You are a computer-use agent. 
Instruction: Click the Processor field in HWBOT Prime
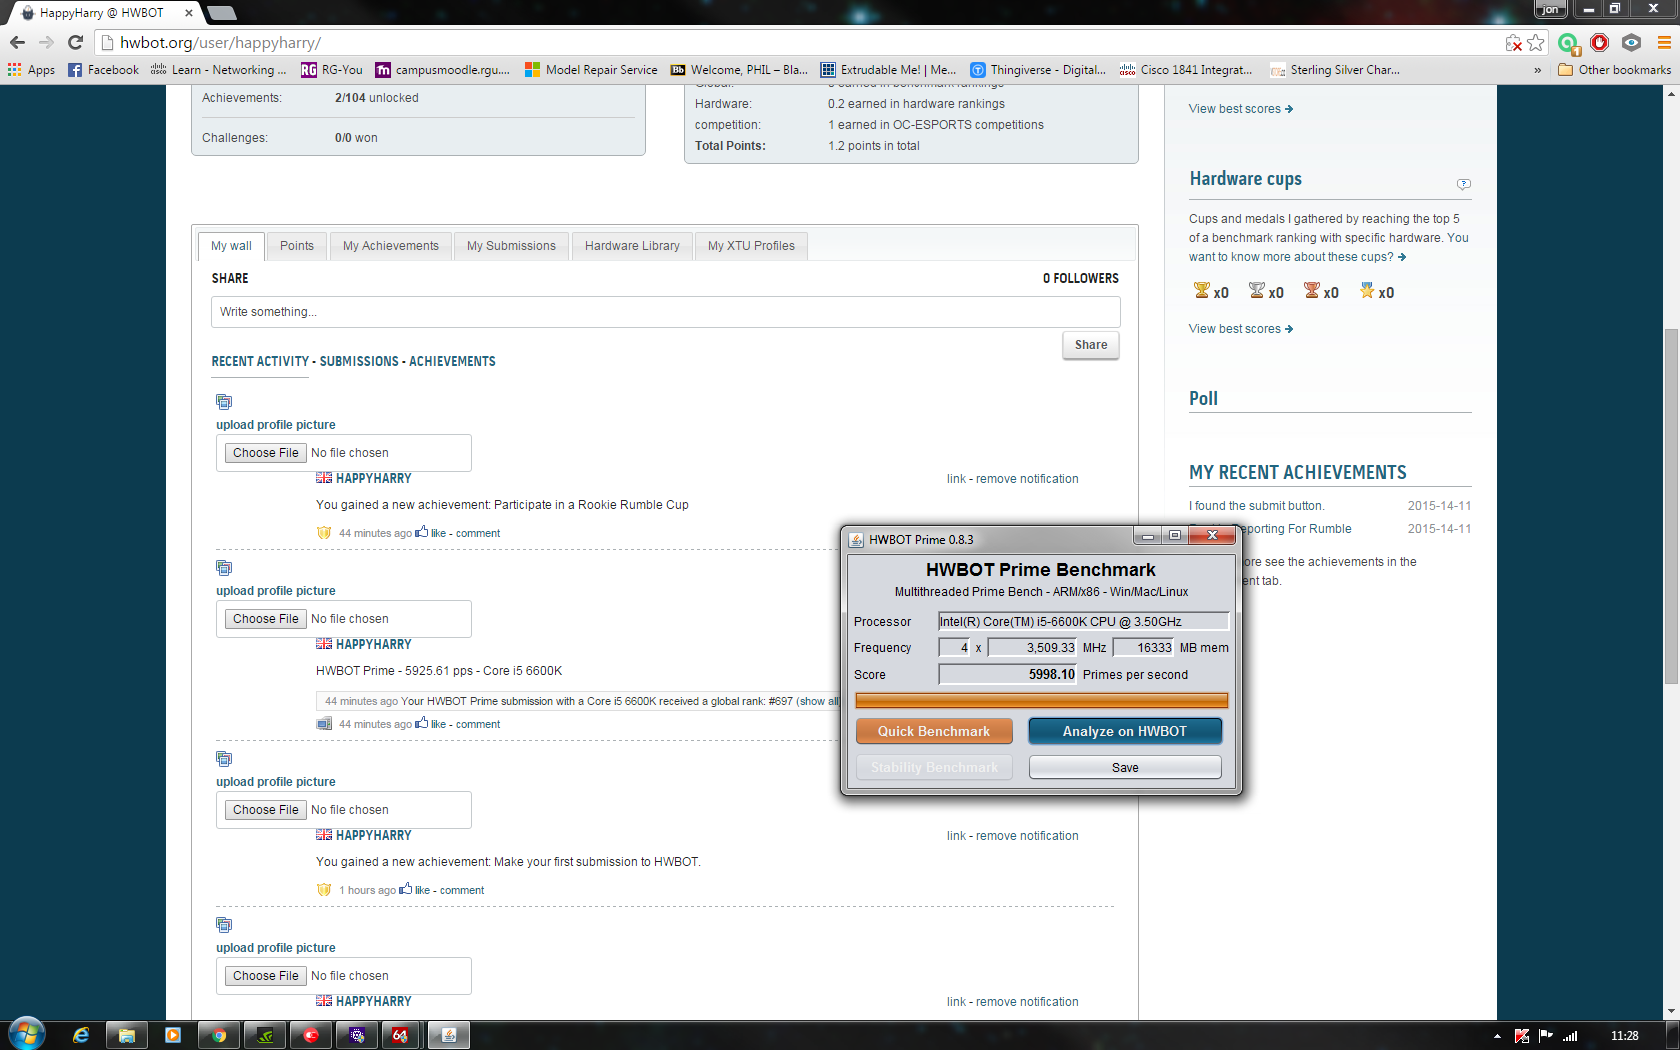[1083, 622]
